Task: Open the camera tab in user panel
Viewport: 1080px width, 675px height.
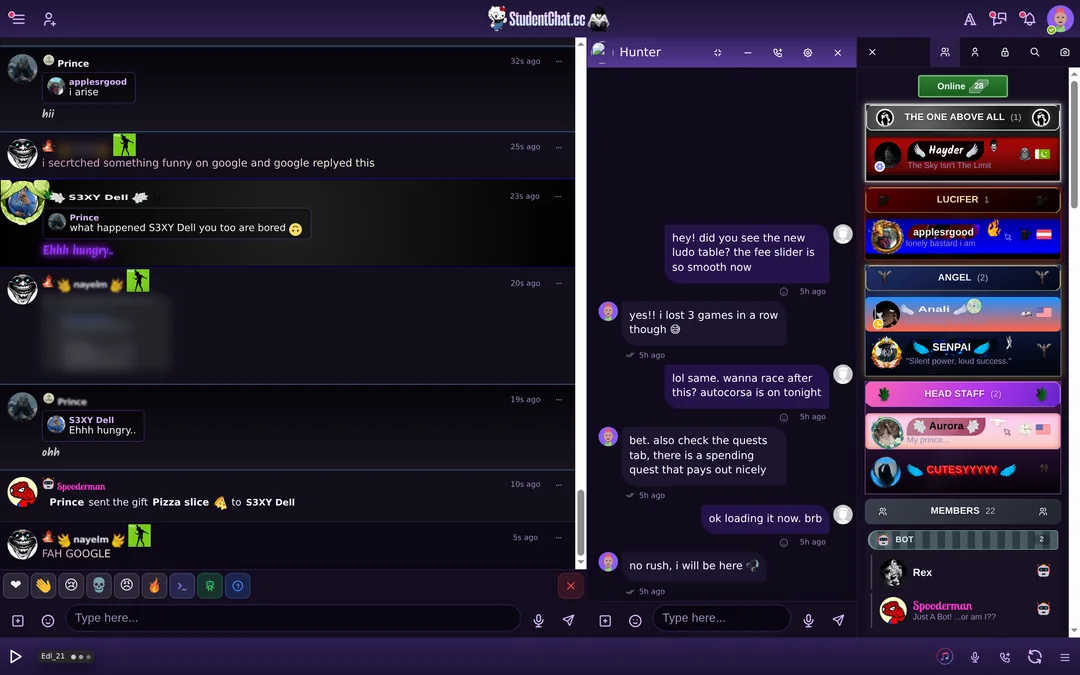Action: [x=1065, y=52]
